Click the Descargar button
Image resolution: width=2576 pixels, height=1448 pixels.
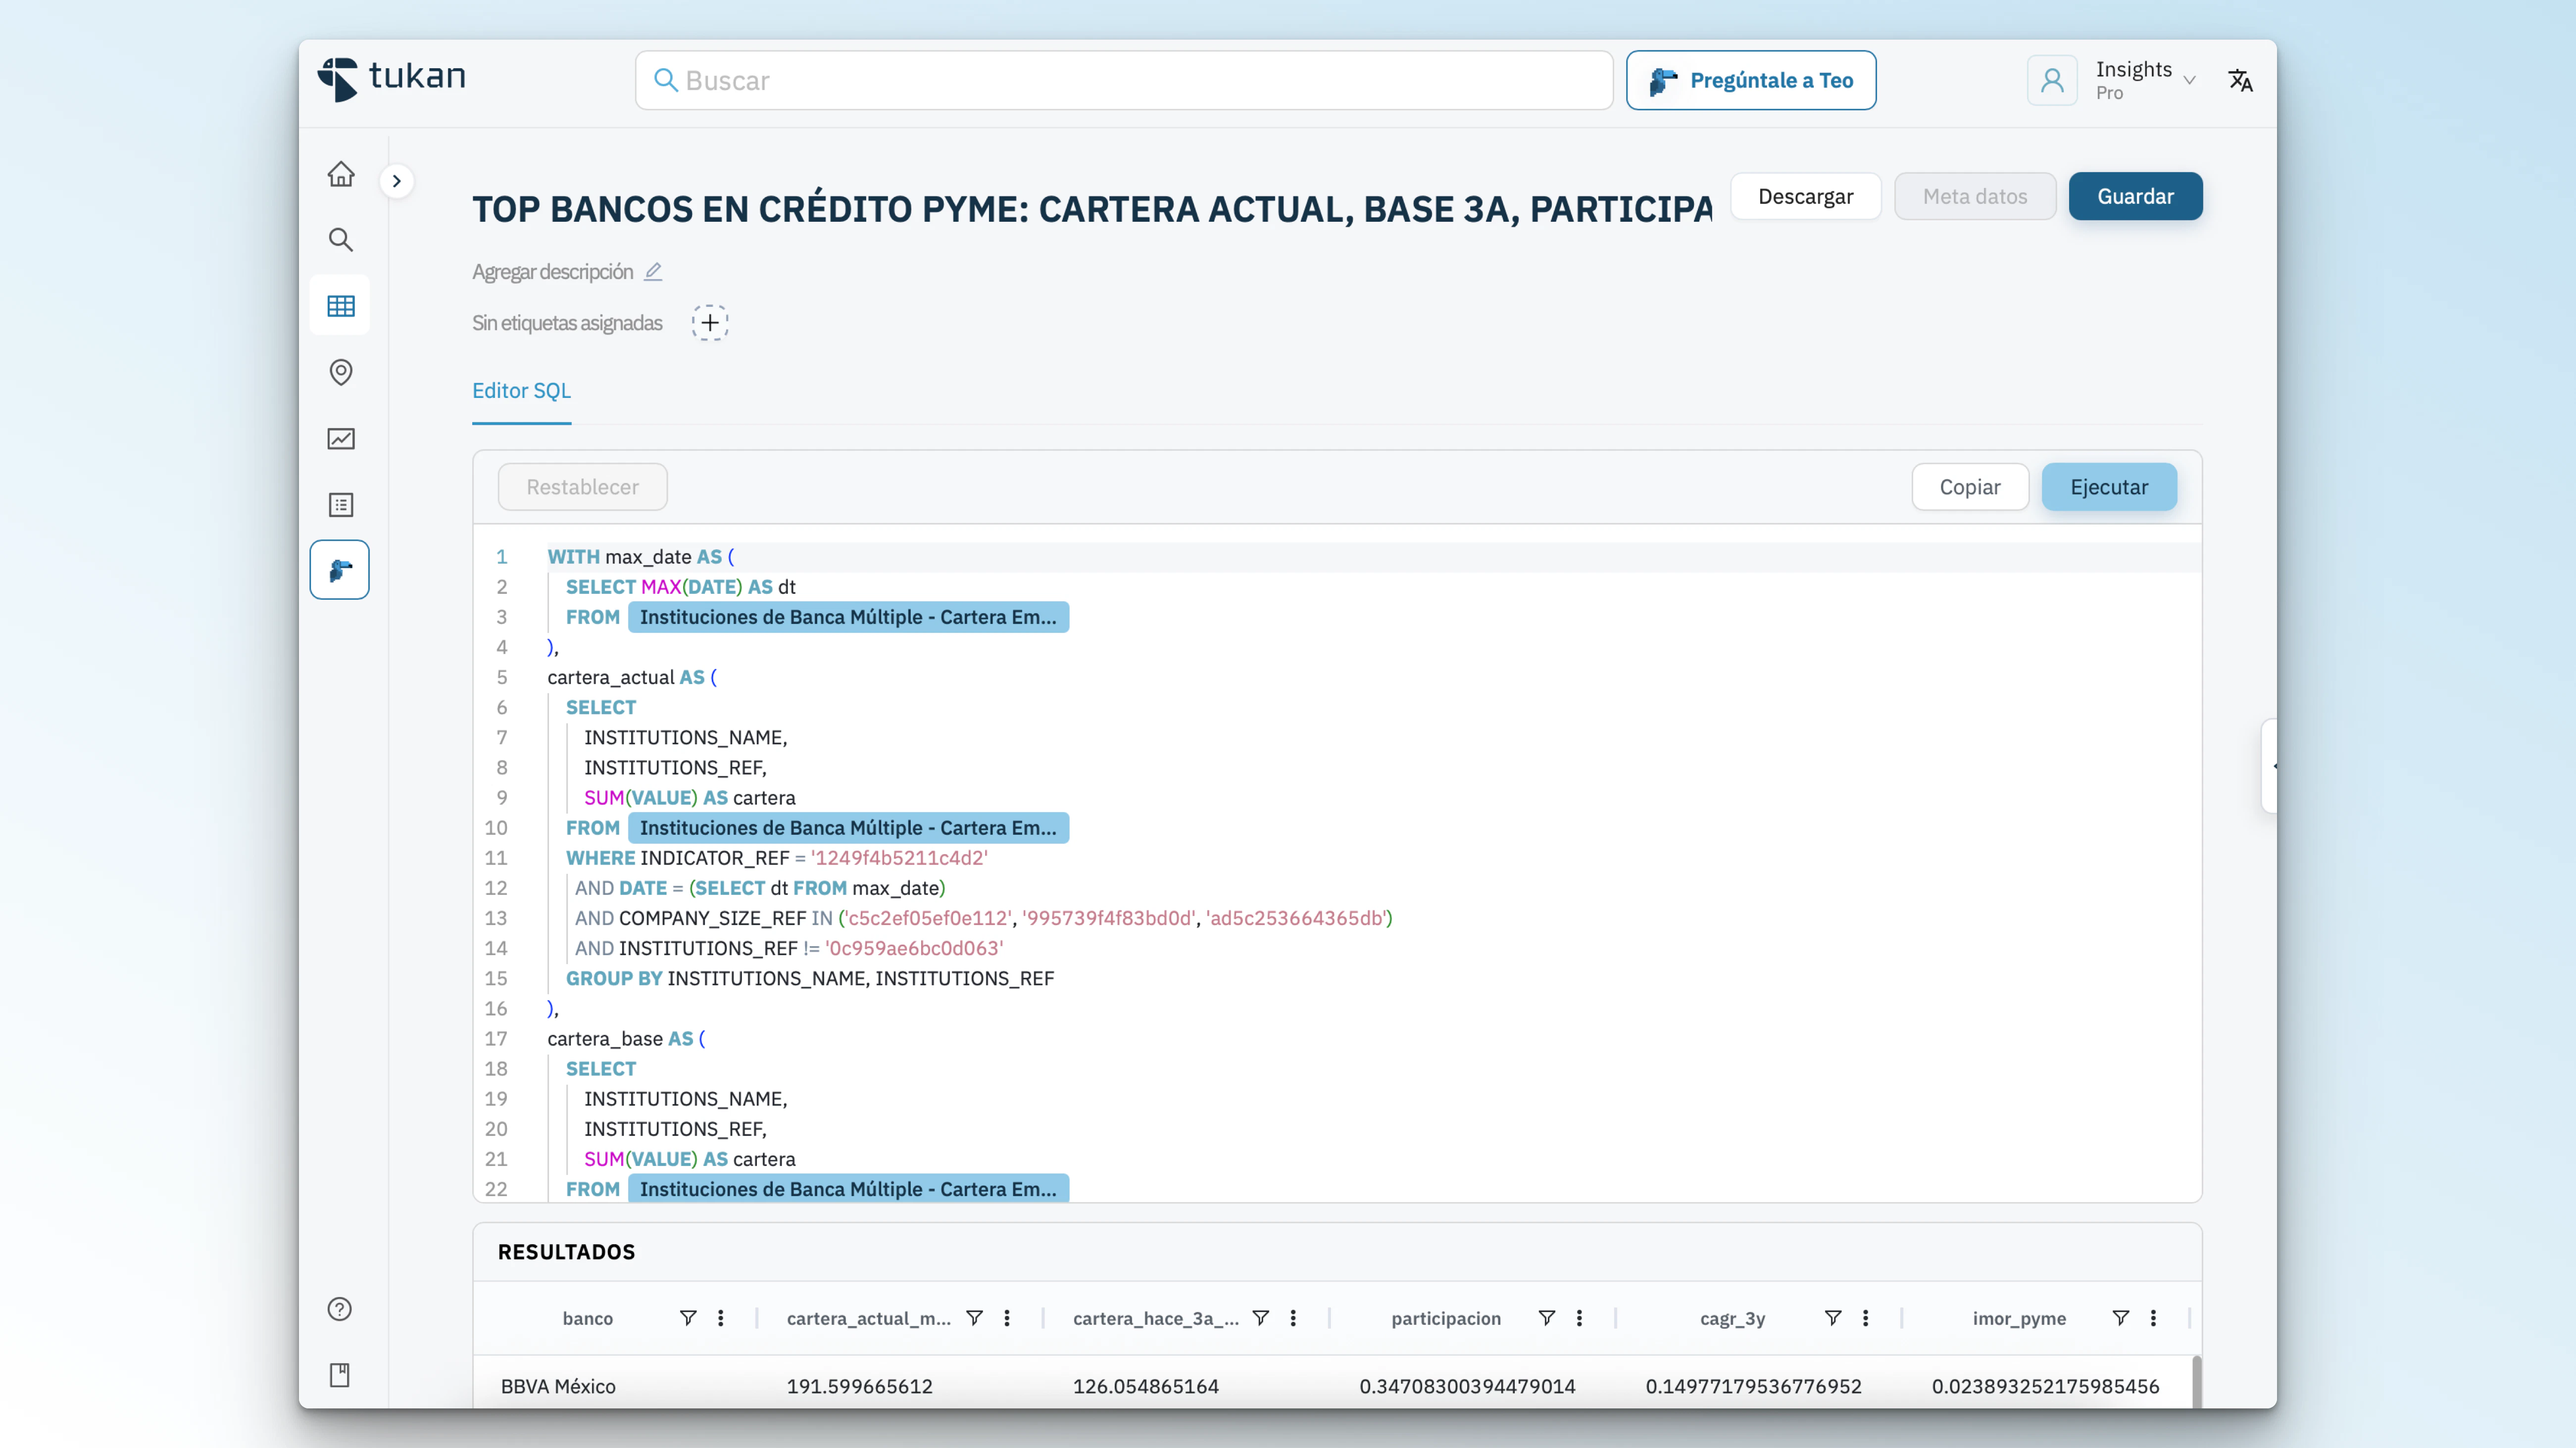pos(1805,196)
